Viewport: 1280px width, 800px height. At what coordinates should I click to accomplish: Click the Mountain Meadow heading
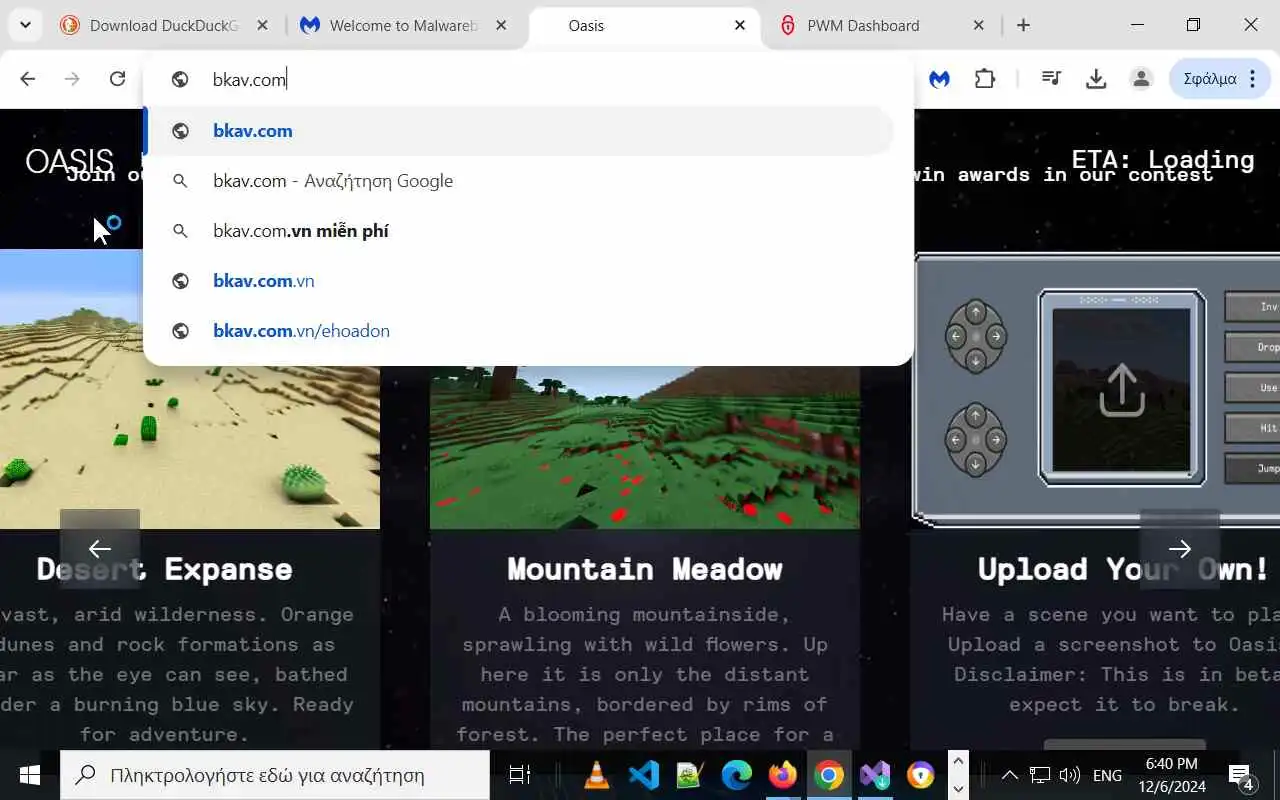coord(645,569)
